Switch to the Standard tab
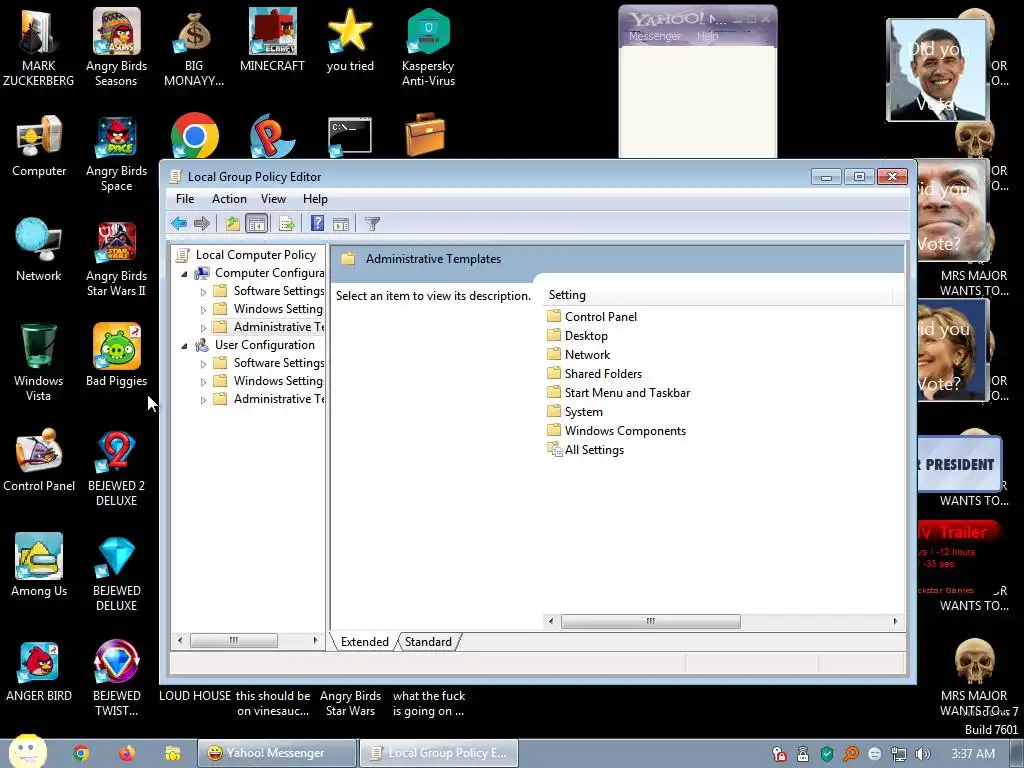 (x=428, y=642)
